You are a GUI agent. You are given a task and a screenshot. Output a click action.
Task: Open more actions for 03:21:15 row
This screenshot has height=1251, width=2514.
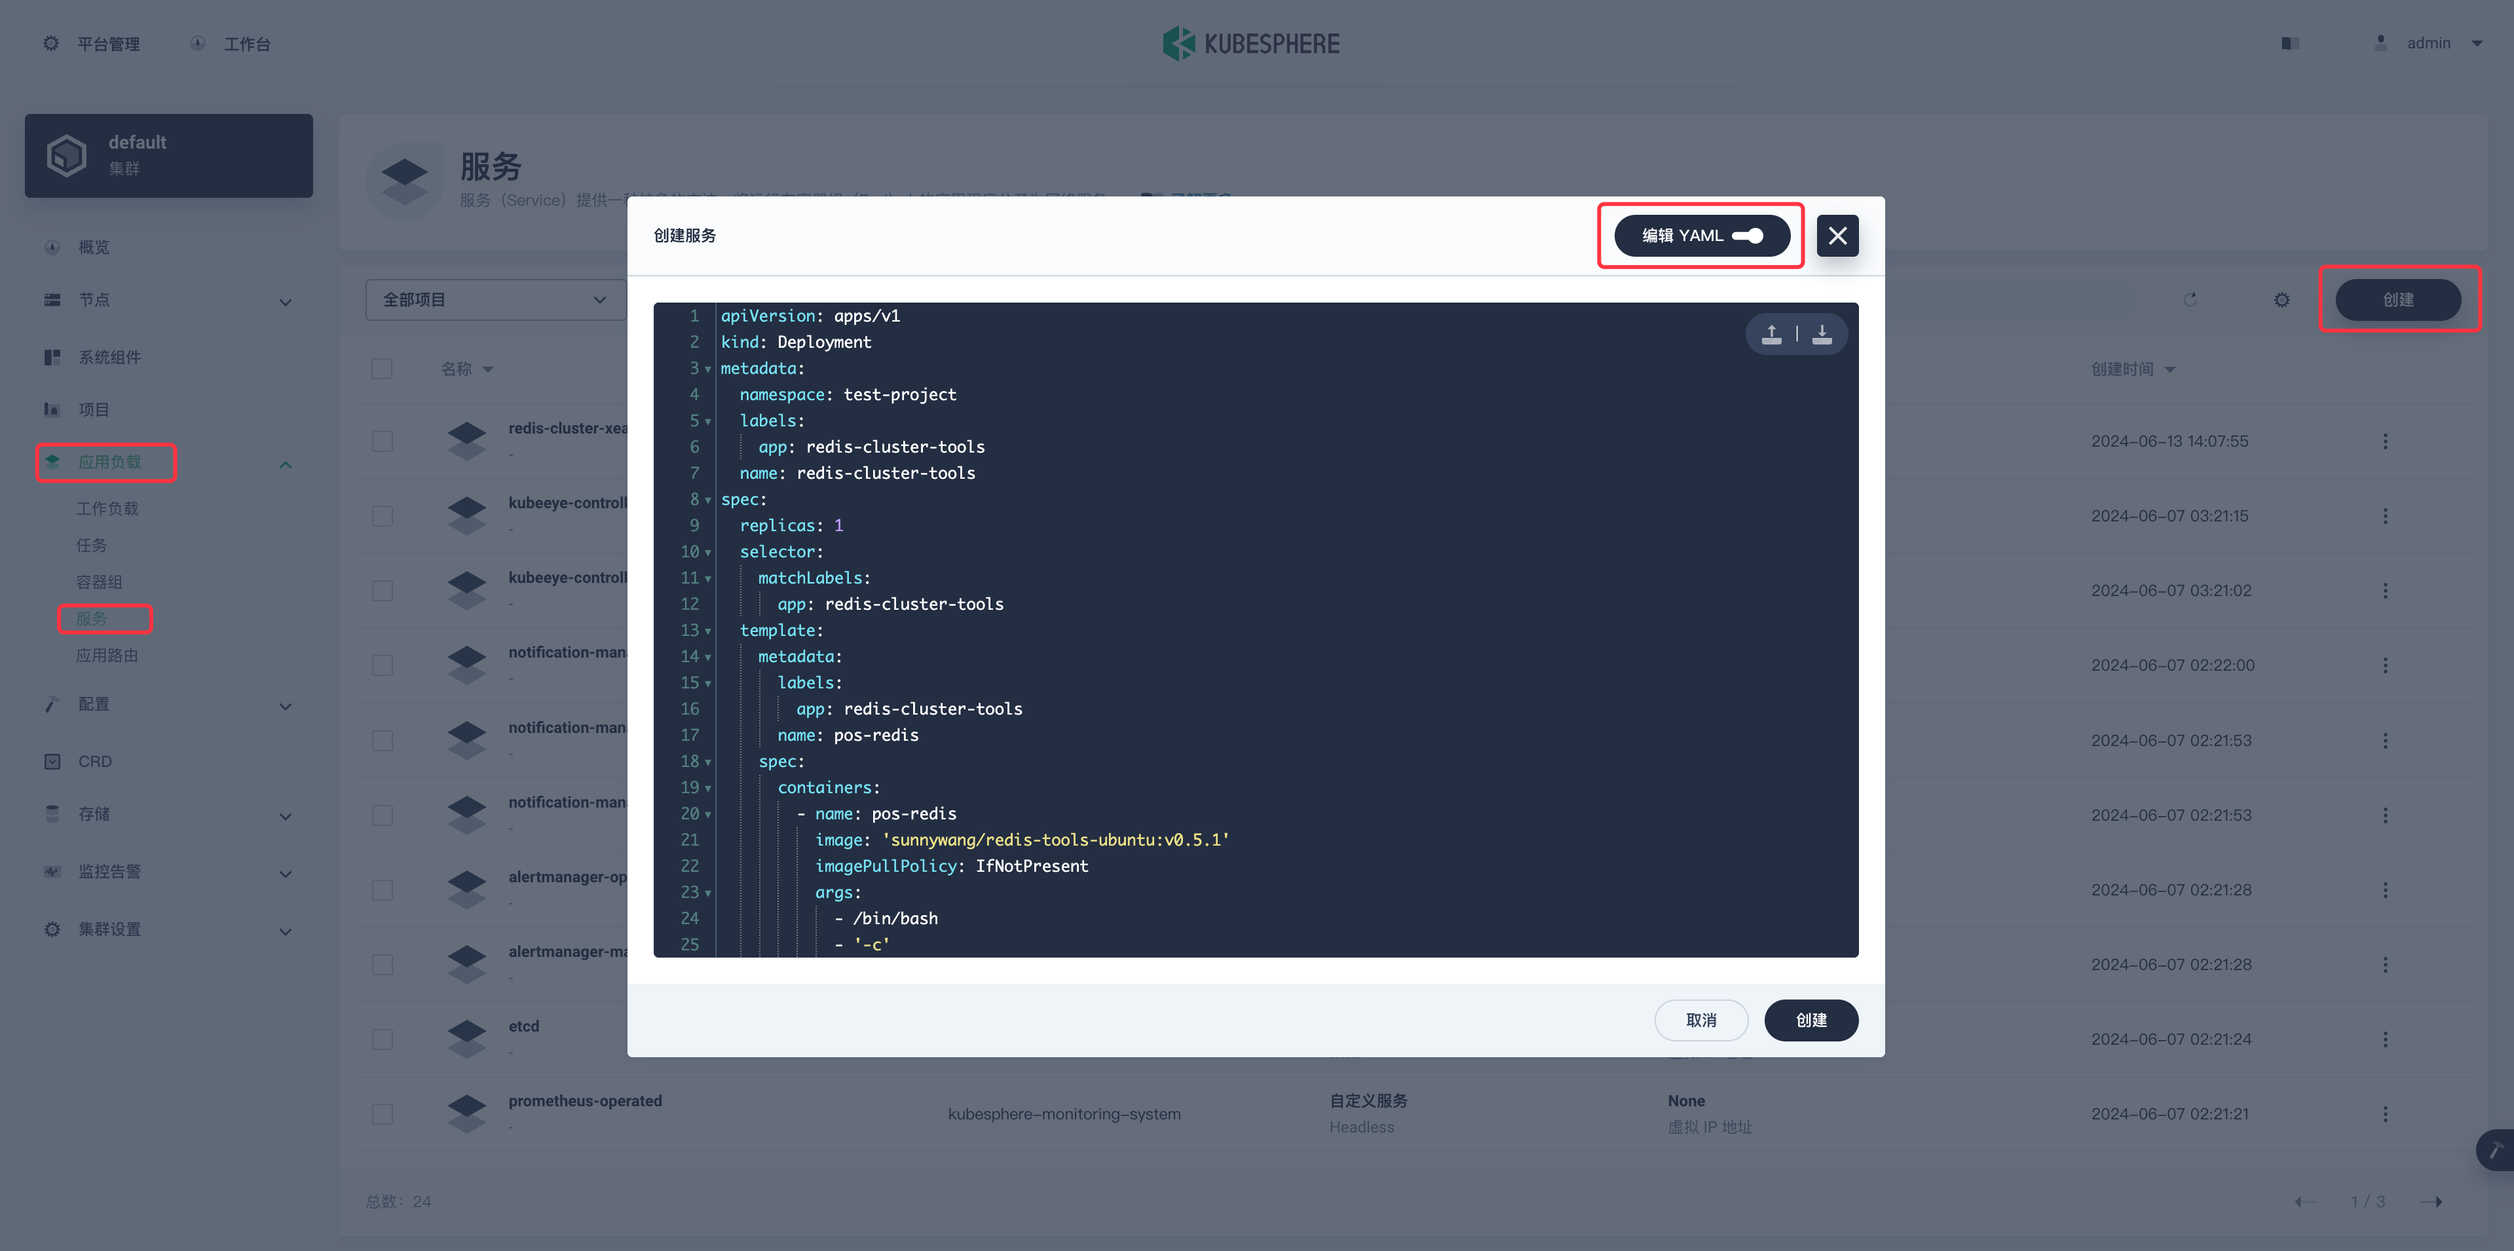click(2385, 516)
